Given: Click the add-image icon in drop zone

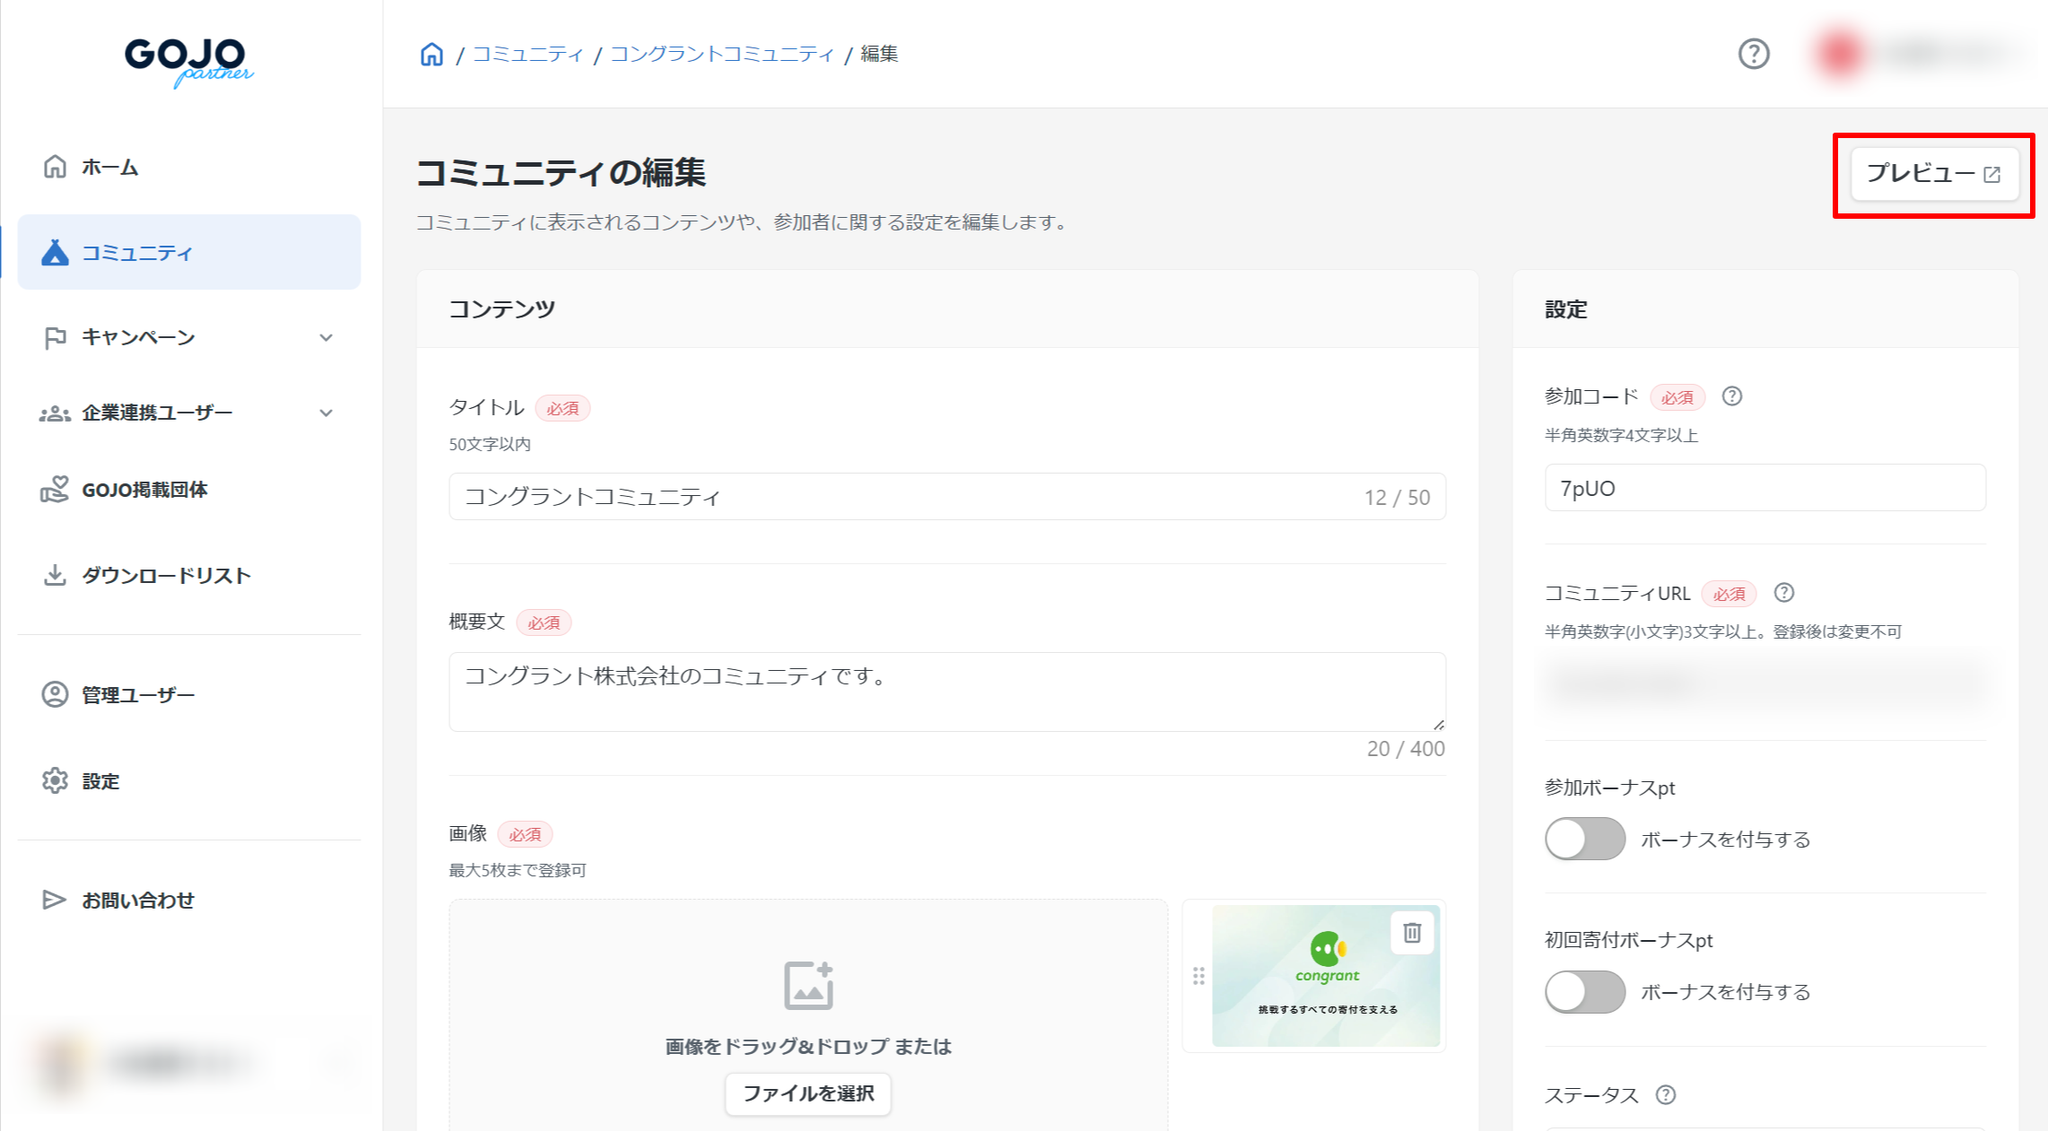Looking at the screenshot, I should [x=808, y=986].
